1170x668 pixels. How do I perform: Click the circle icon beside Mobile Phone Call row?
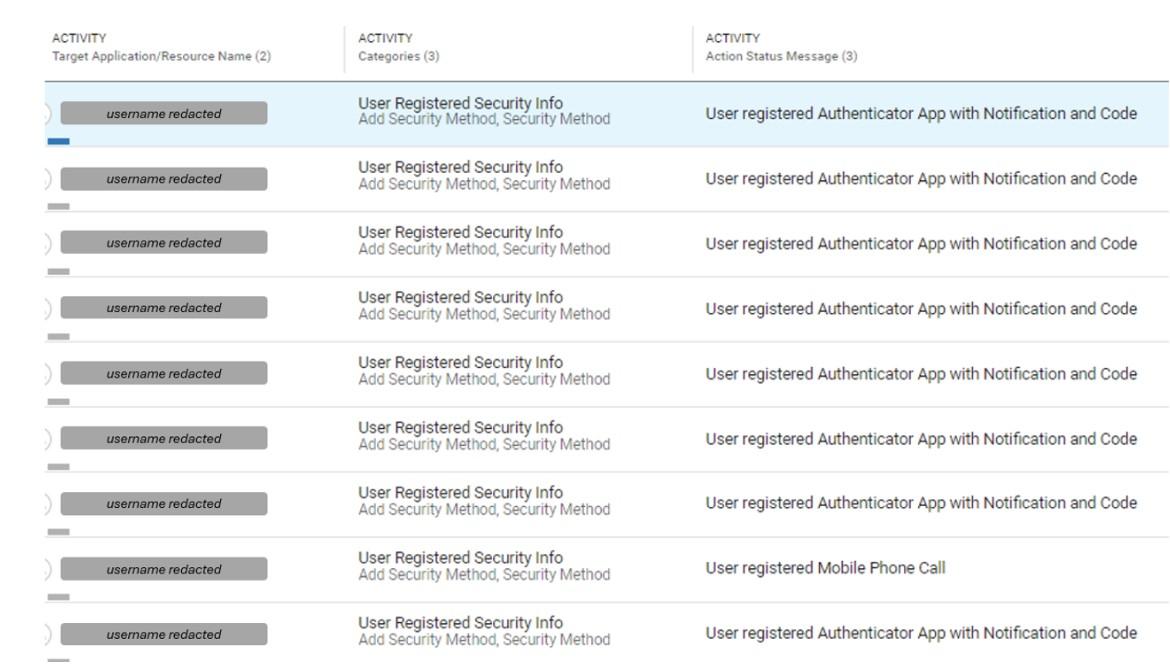(x=49, y=569)
